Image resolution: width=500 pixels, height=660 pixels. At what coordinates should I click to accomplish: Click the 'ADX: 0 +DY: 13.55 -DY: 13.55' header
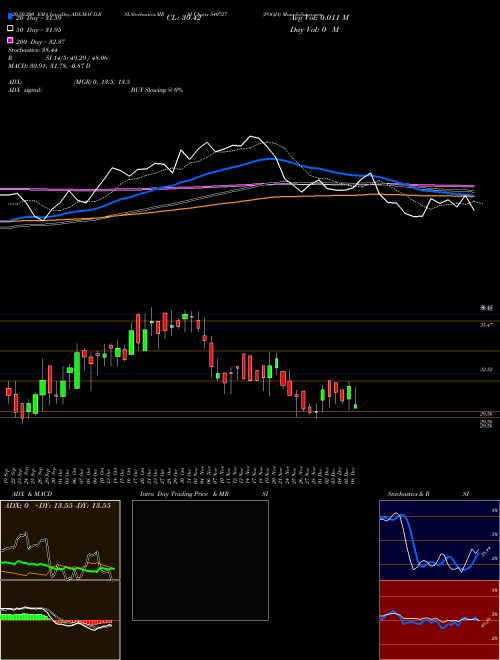[x=57, y=505]
